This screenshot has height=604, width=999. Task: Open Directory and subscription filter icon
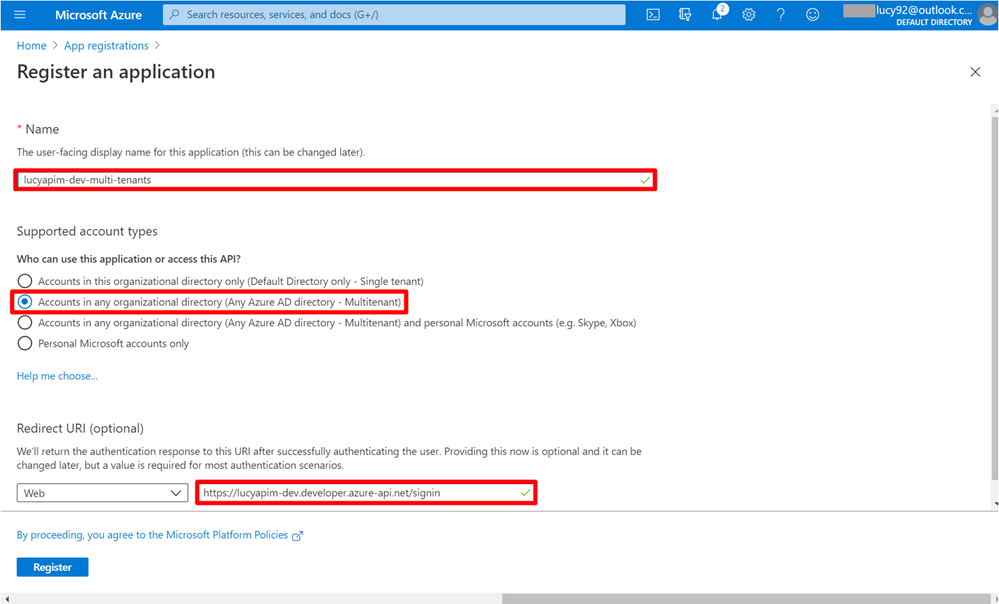[685, 14]
